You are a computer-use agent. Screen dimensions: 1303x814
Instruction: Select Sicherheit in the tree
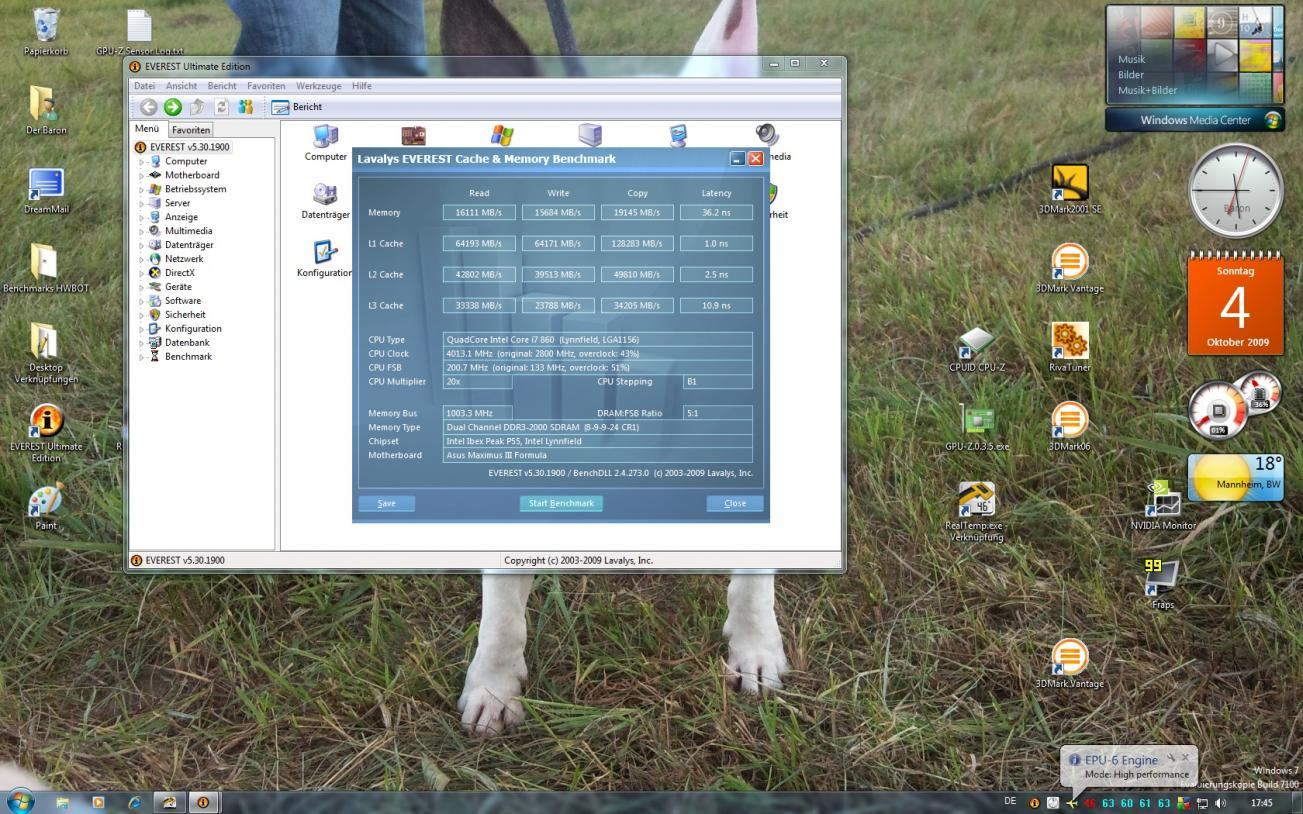(185, 315)
